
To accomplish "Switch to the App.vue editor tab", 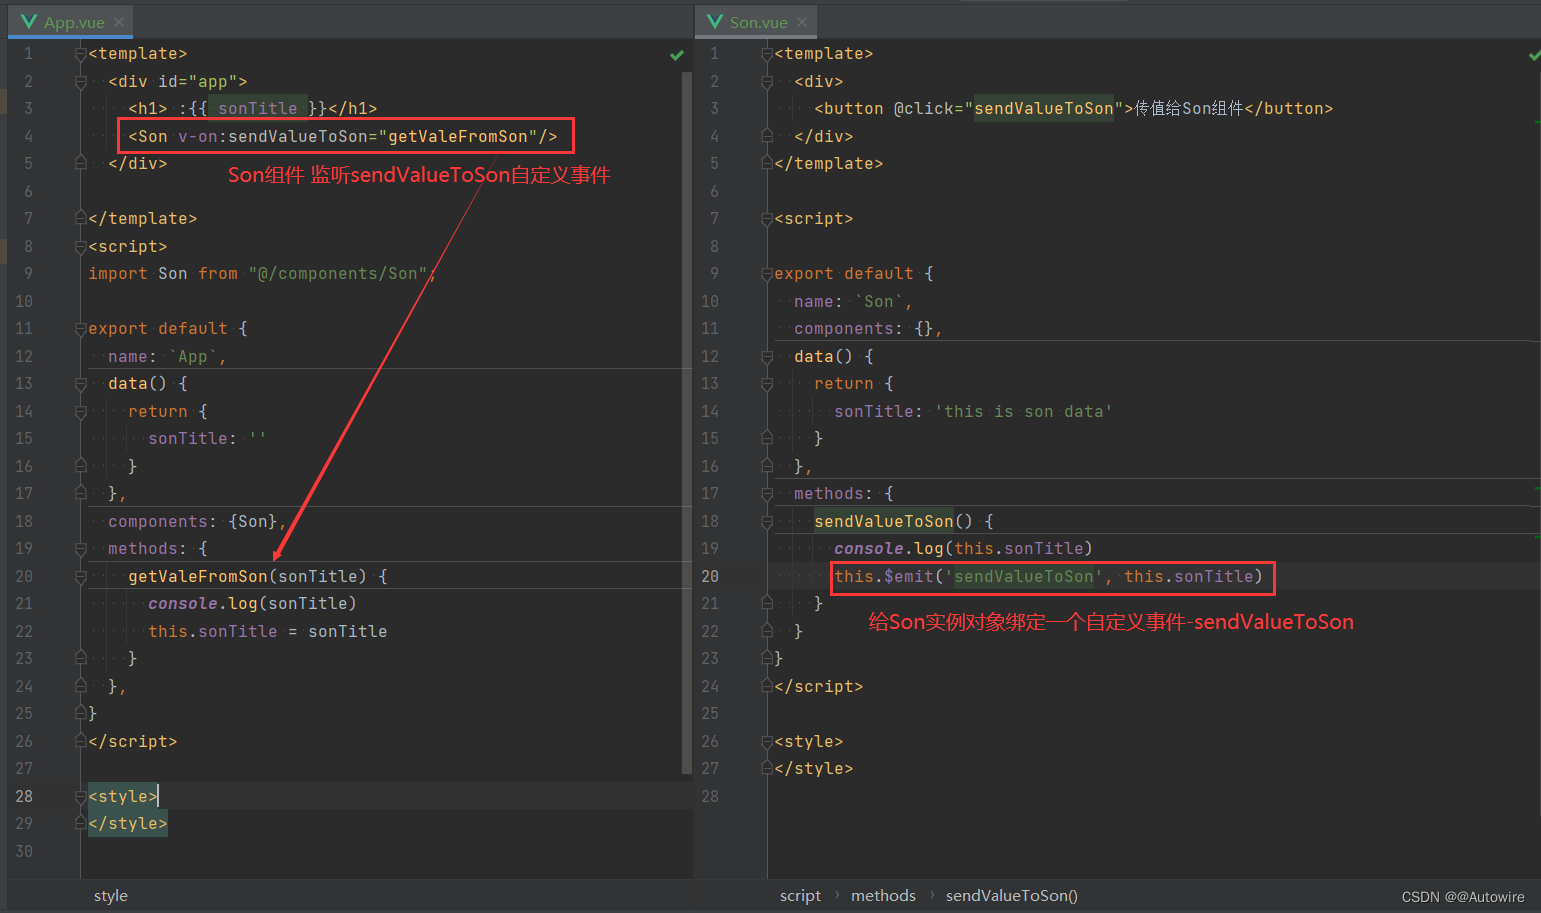I will click(74, 22).
